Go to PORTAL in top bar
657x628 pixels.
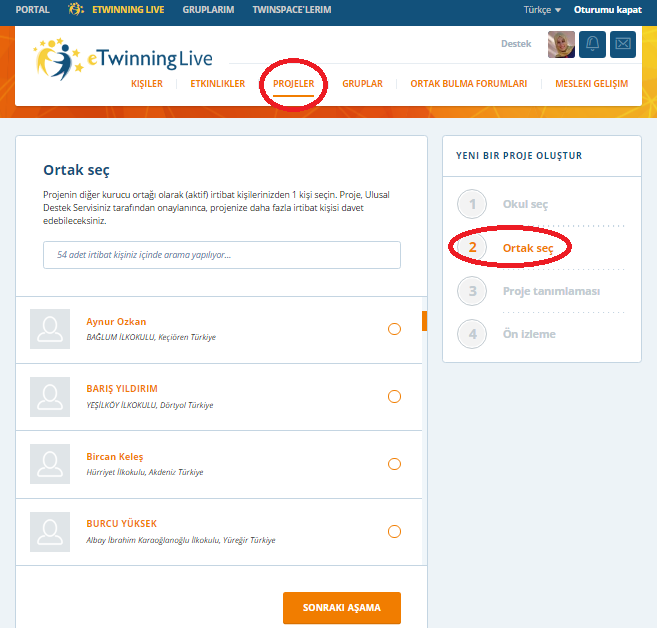tap(32, 10)
